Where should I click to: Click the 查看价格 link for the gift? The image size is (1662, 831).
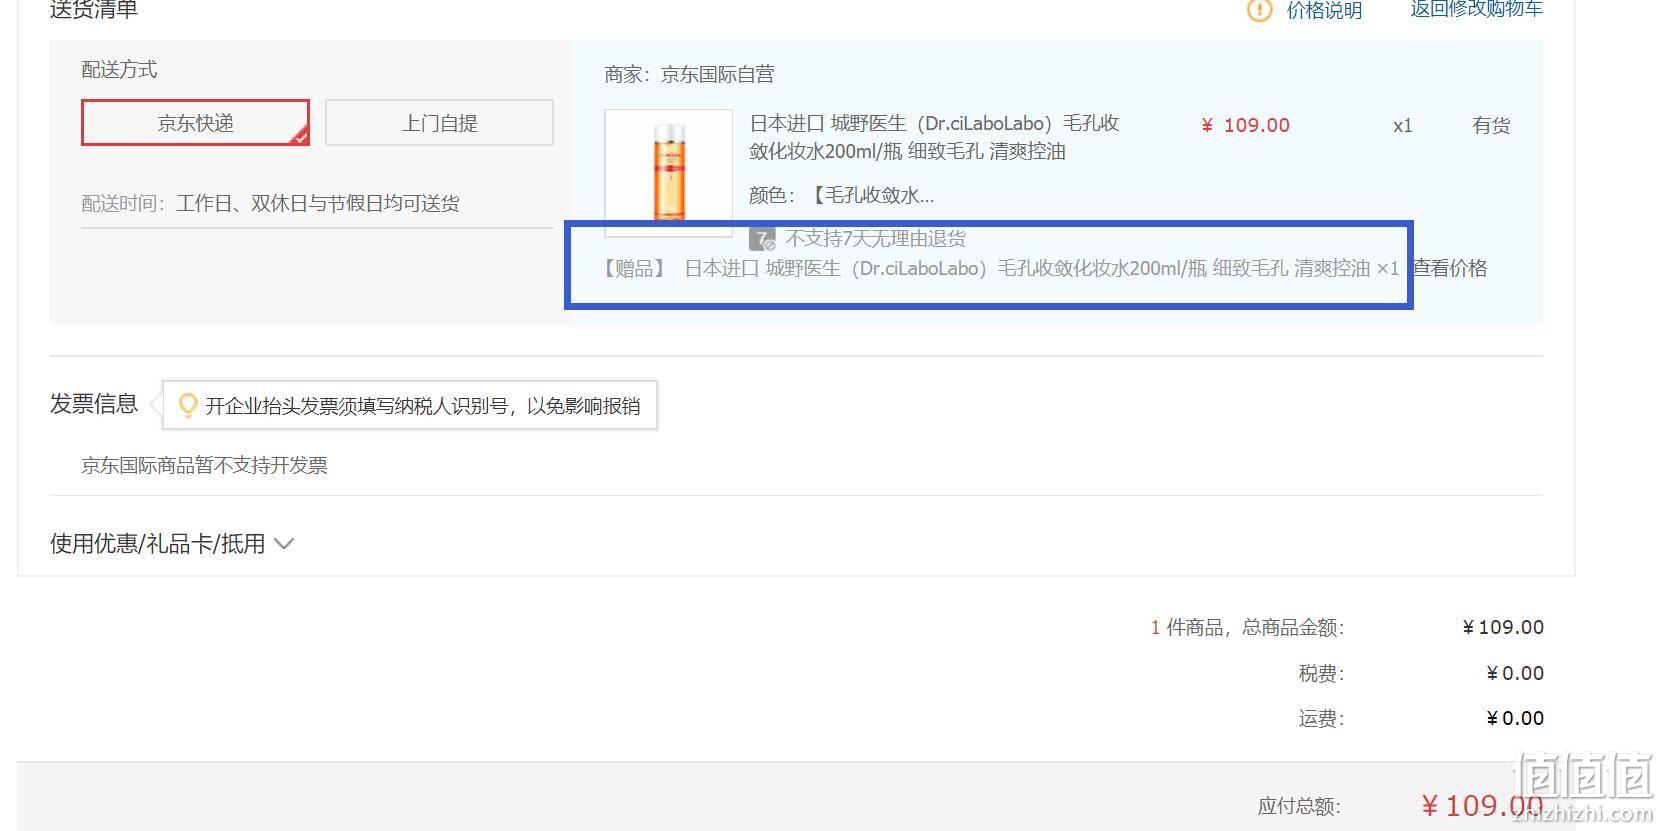[x=1449, y=268]
